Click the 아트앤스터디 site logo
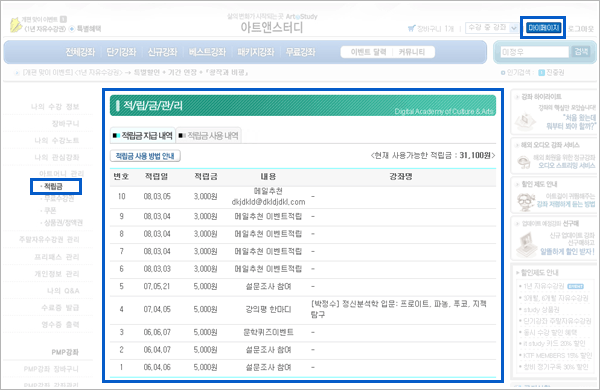 272,28
